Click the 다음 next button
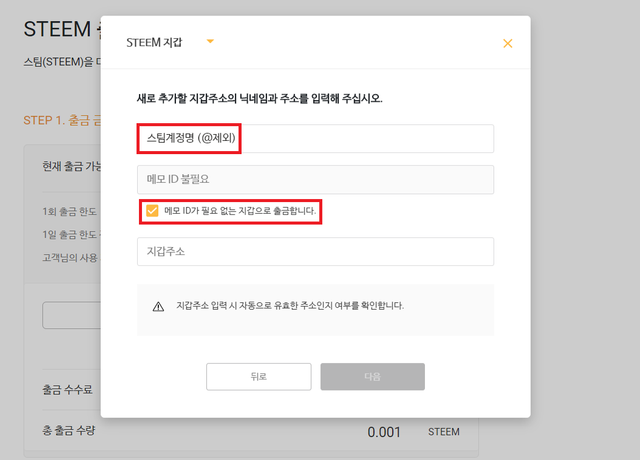Viewport: 640px width, 460px height. coord(373,377)
